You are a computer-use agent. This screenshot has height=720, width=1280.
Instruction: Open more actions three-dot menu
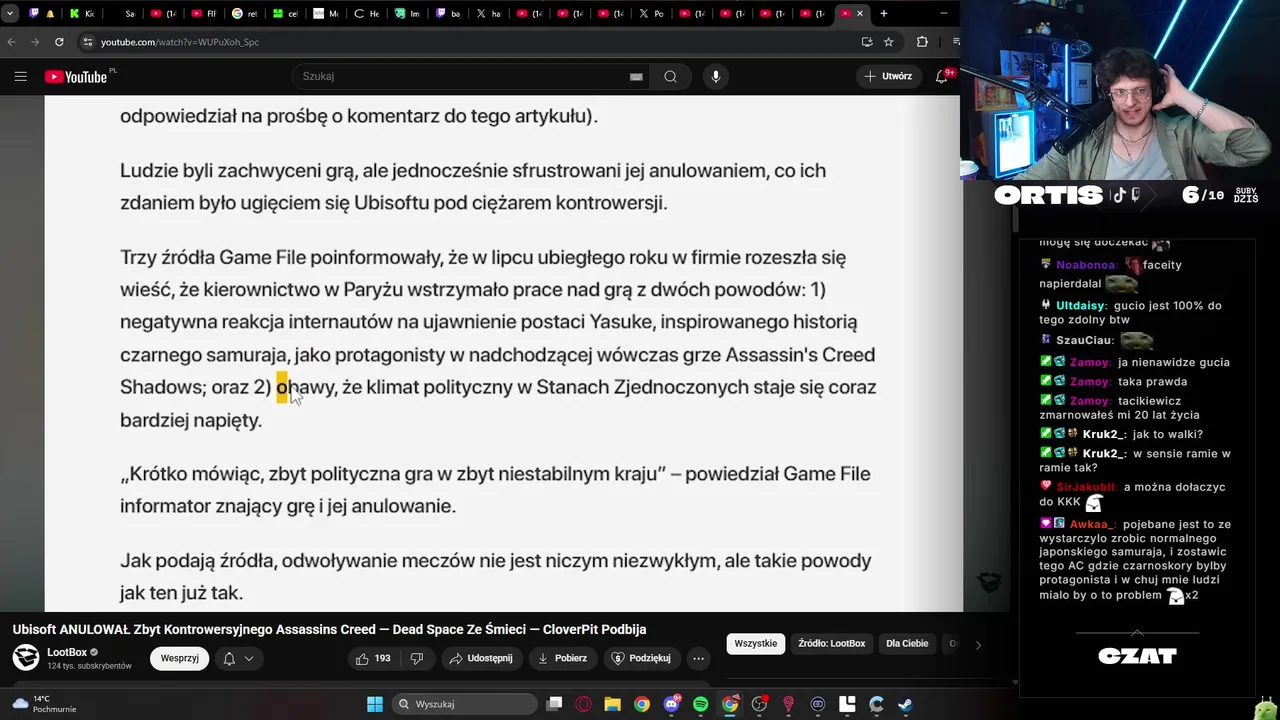pos(698,658)
